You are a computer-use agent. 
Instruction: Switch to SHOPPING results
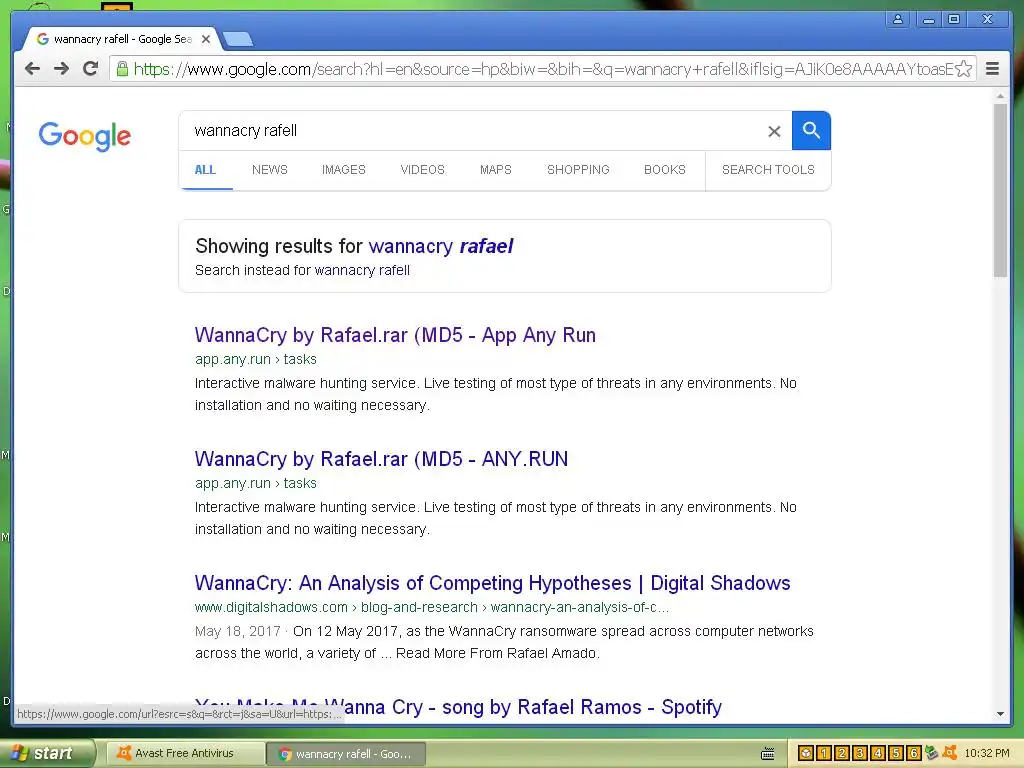coord(578,170)
